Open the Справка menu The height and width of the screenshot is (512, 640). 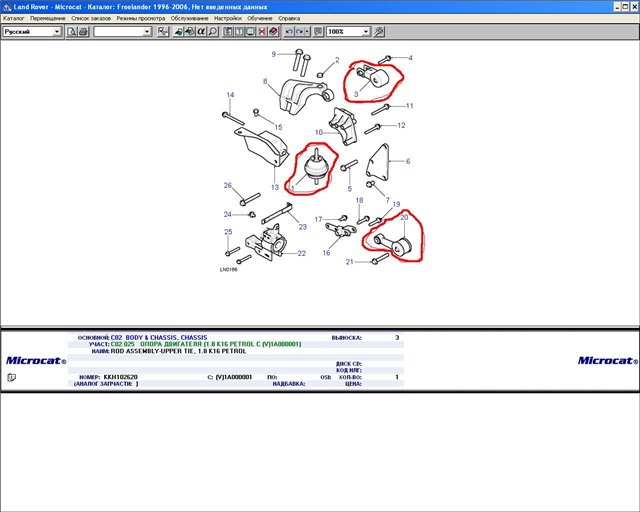(x=289, y=18)
